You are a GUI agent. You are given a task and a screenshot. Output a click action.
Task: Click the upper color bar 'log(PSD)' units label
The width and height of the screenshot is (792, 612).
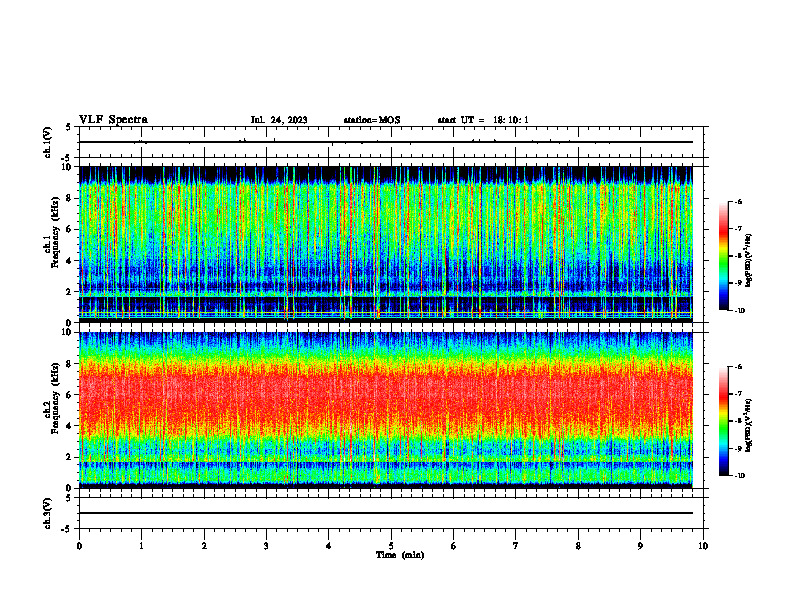pos(749,261)
